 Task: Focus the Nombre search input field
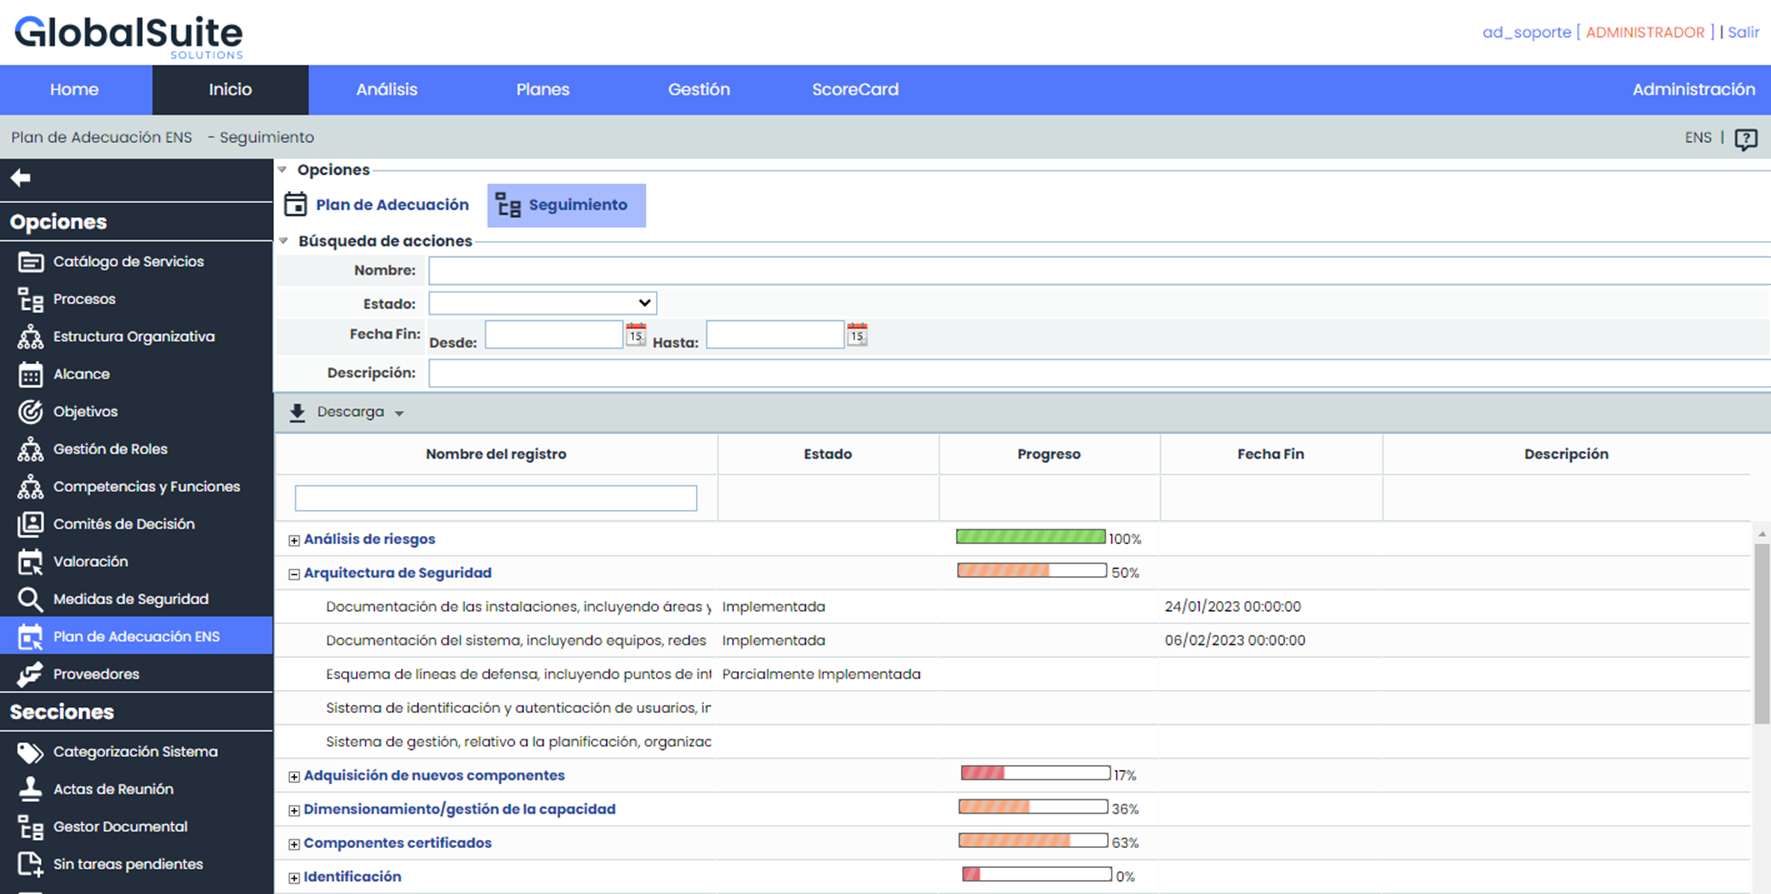click(x=1098, y=271)
